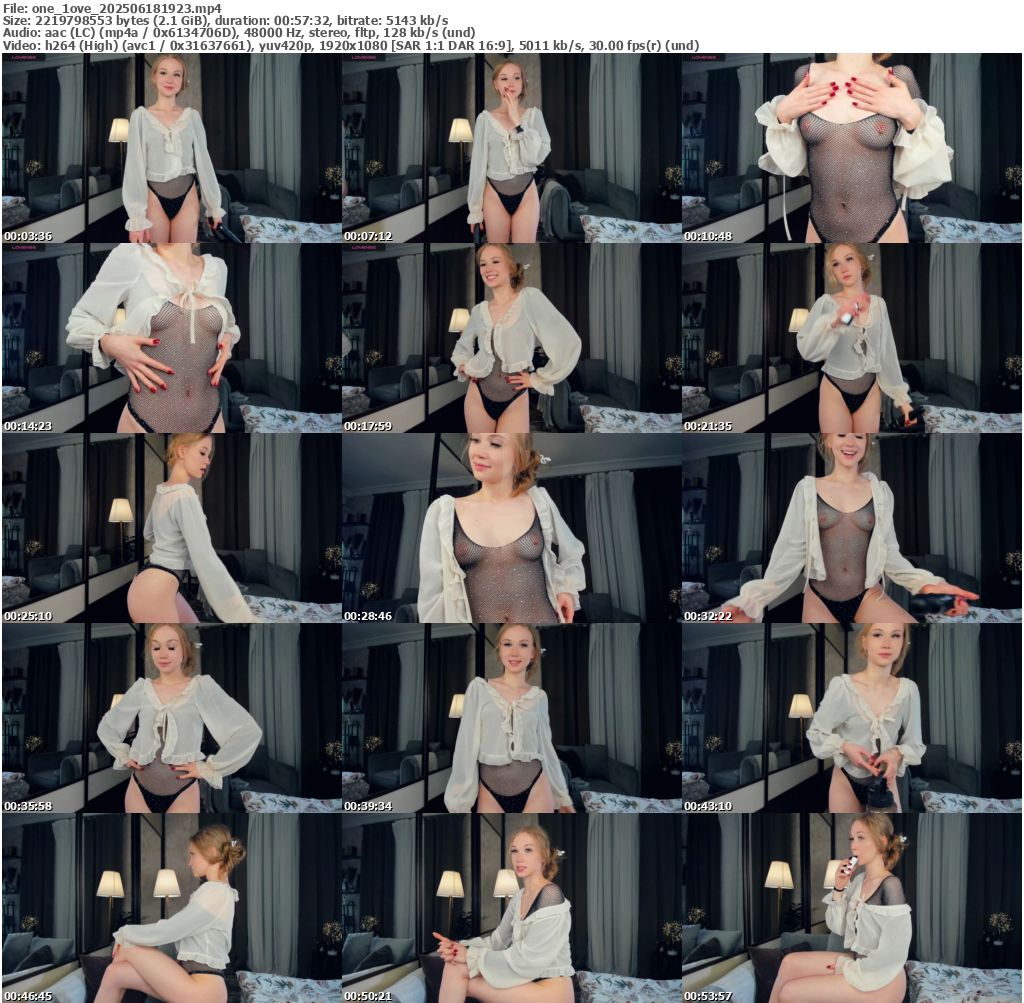Select the frame marked 00:07:12

(511, 148)
